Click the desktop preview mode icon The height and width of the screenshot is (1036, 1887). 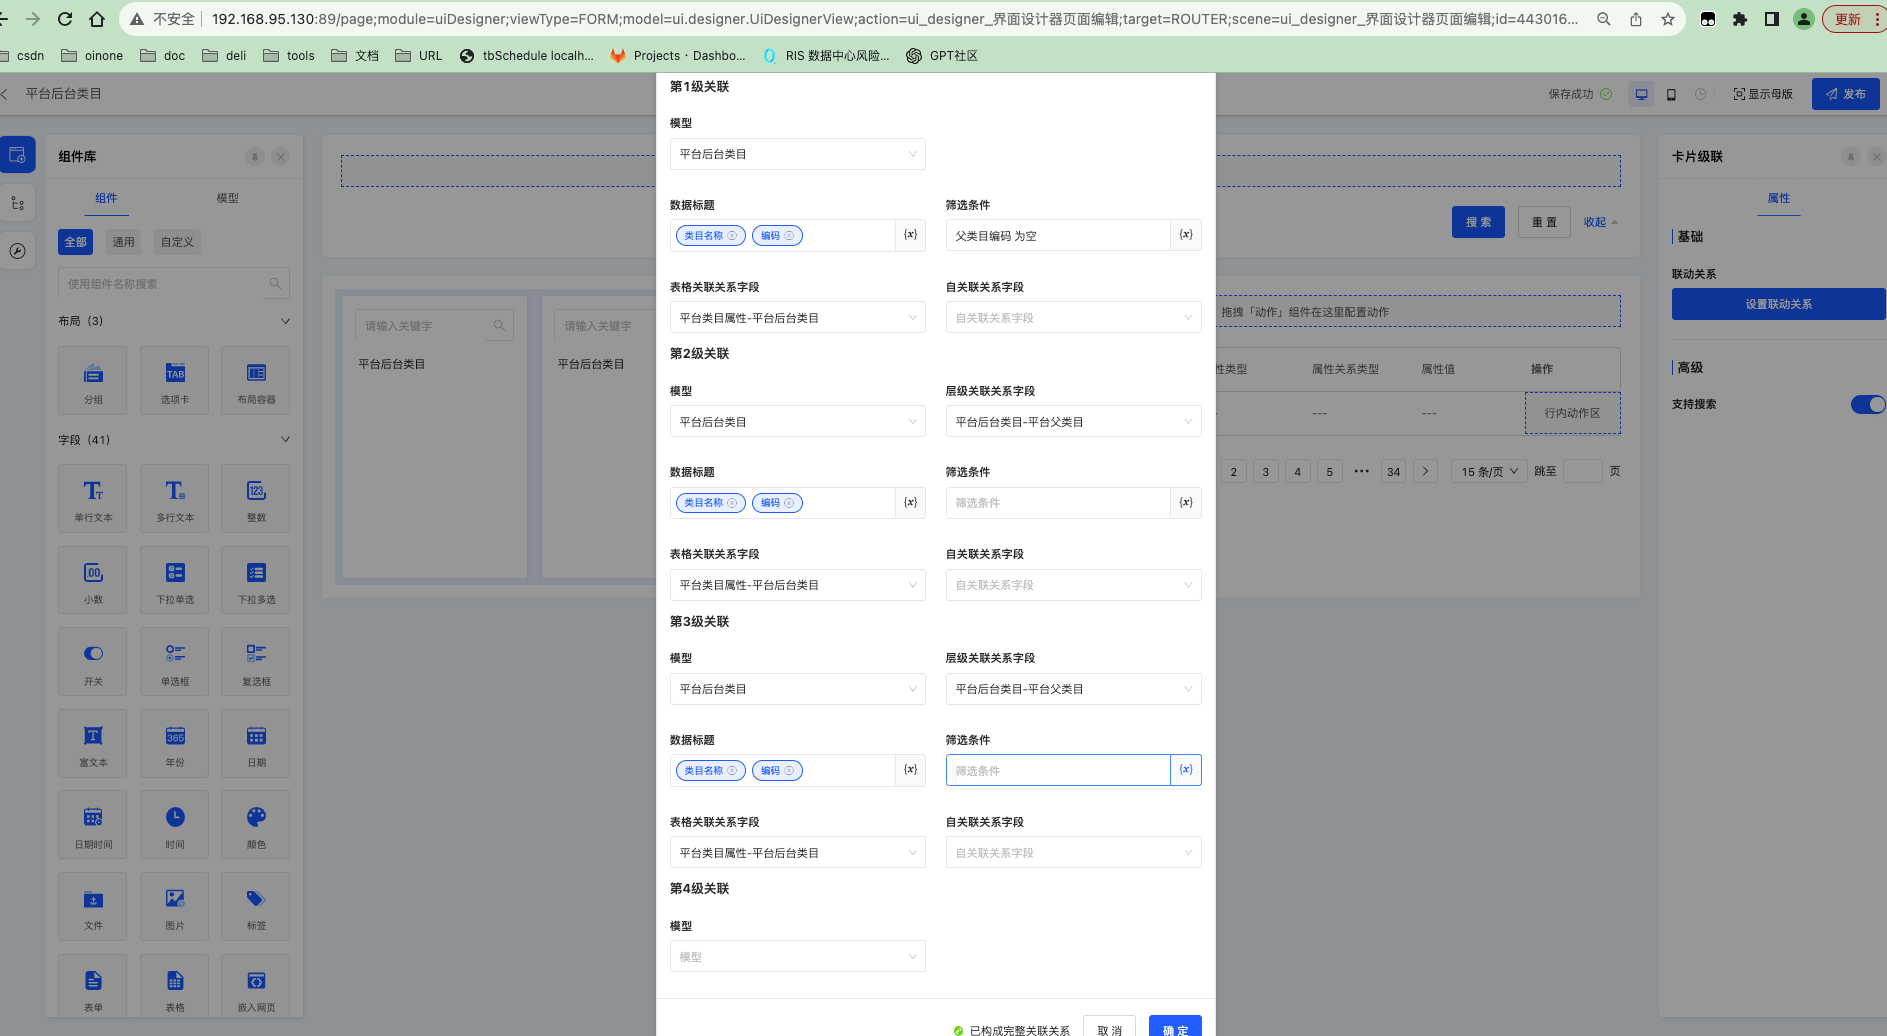click(1641, 94)
